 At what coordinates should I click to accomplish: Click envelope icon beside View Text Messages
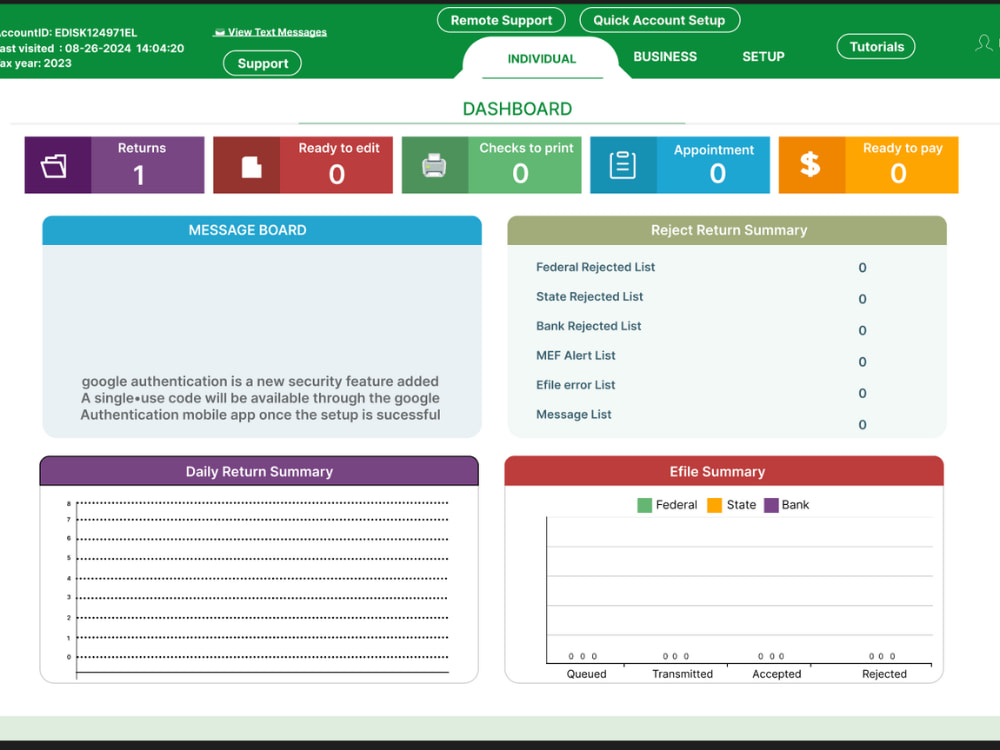(219, 33)
